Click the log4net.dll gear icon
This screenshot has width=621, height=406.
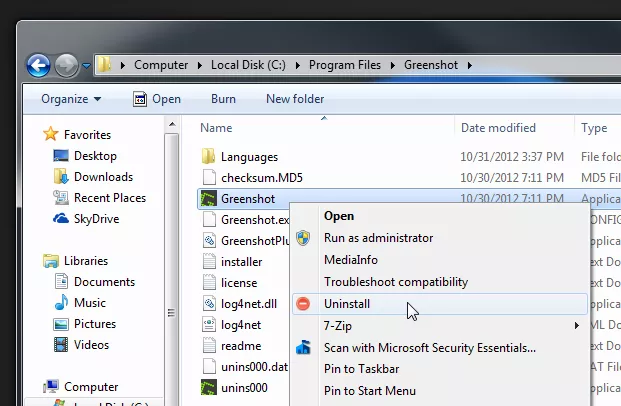pyautogui.click(x=209, y=303)
